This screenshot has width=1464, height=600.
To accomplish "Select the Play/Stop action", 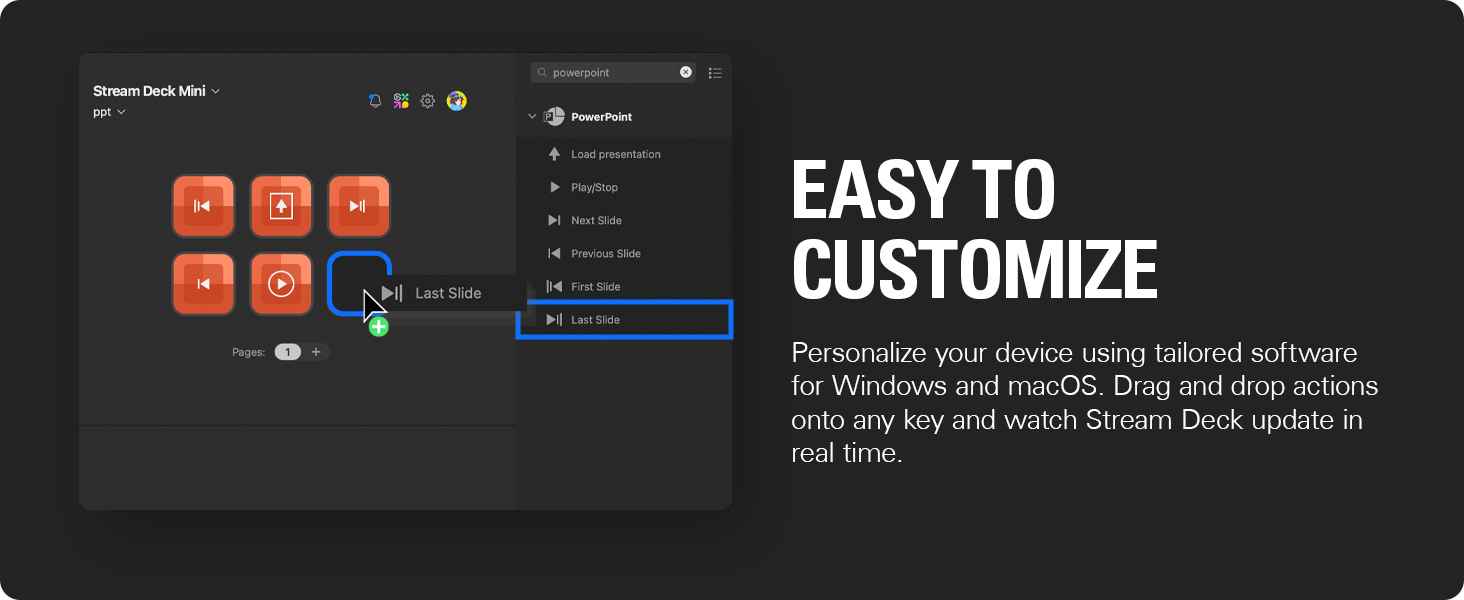I will [594, 187].
